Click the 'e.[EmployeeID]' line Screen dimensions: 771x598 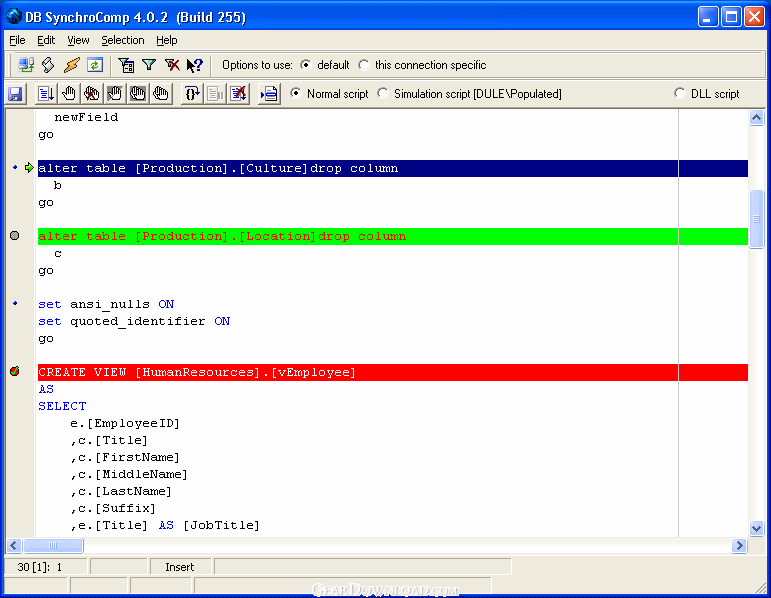(x=125, y=423)
